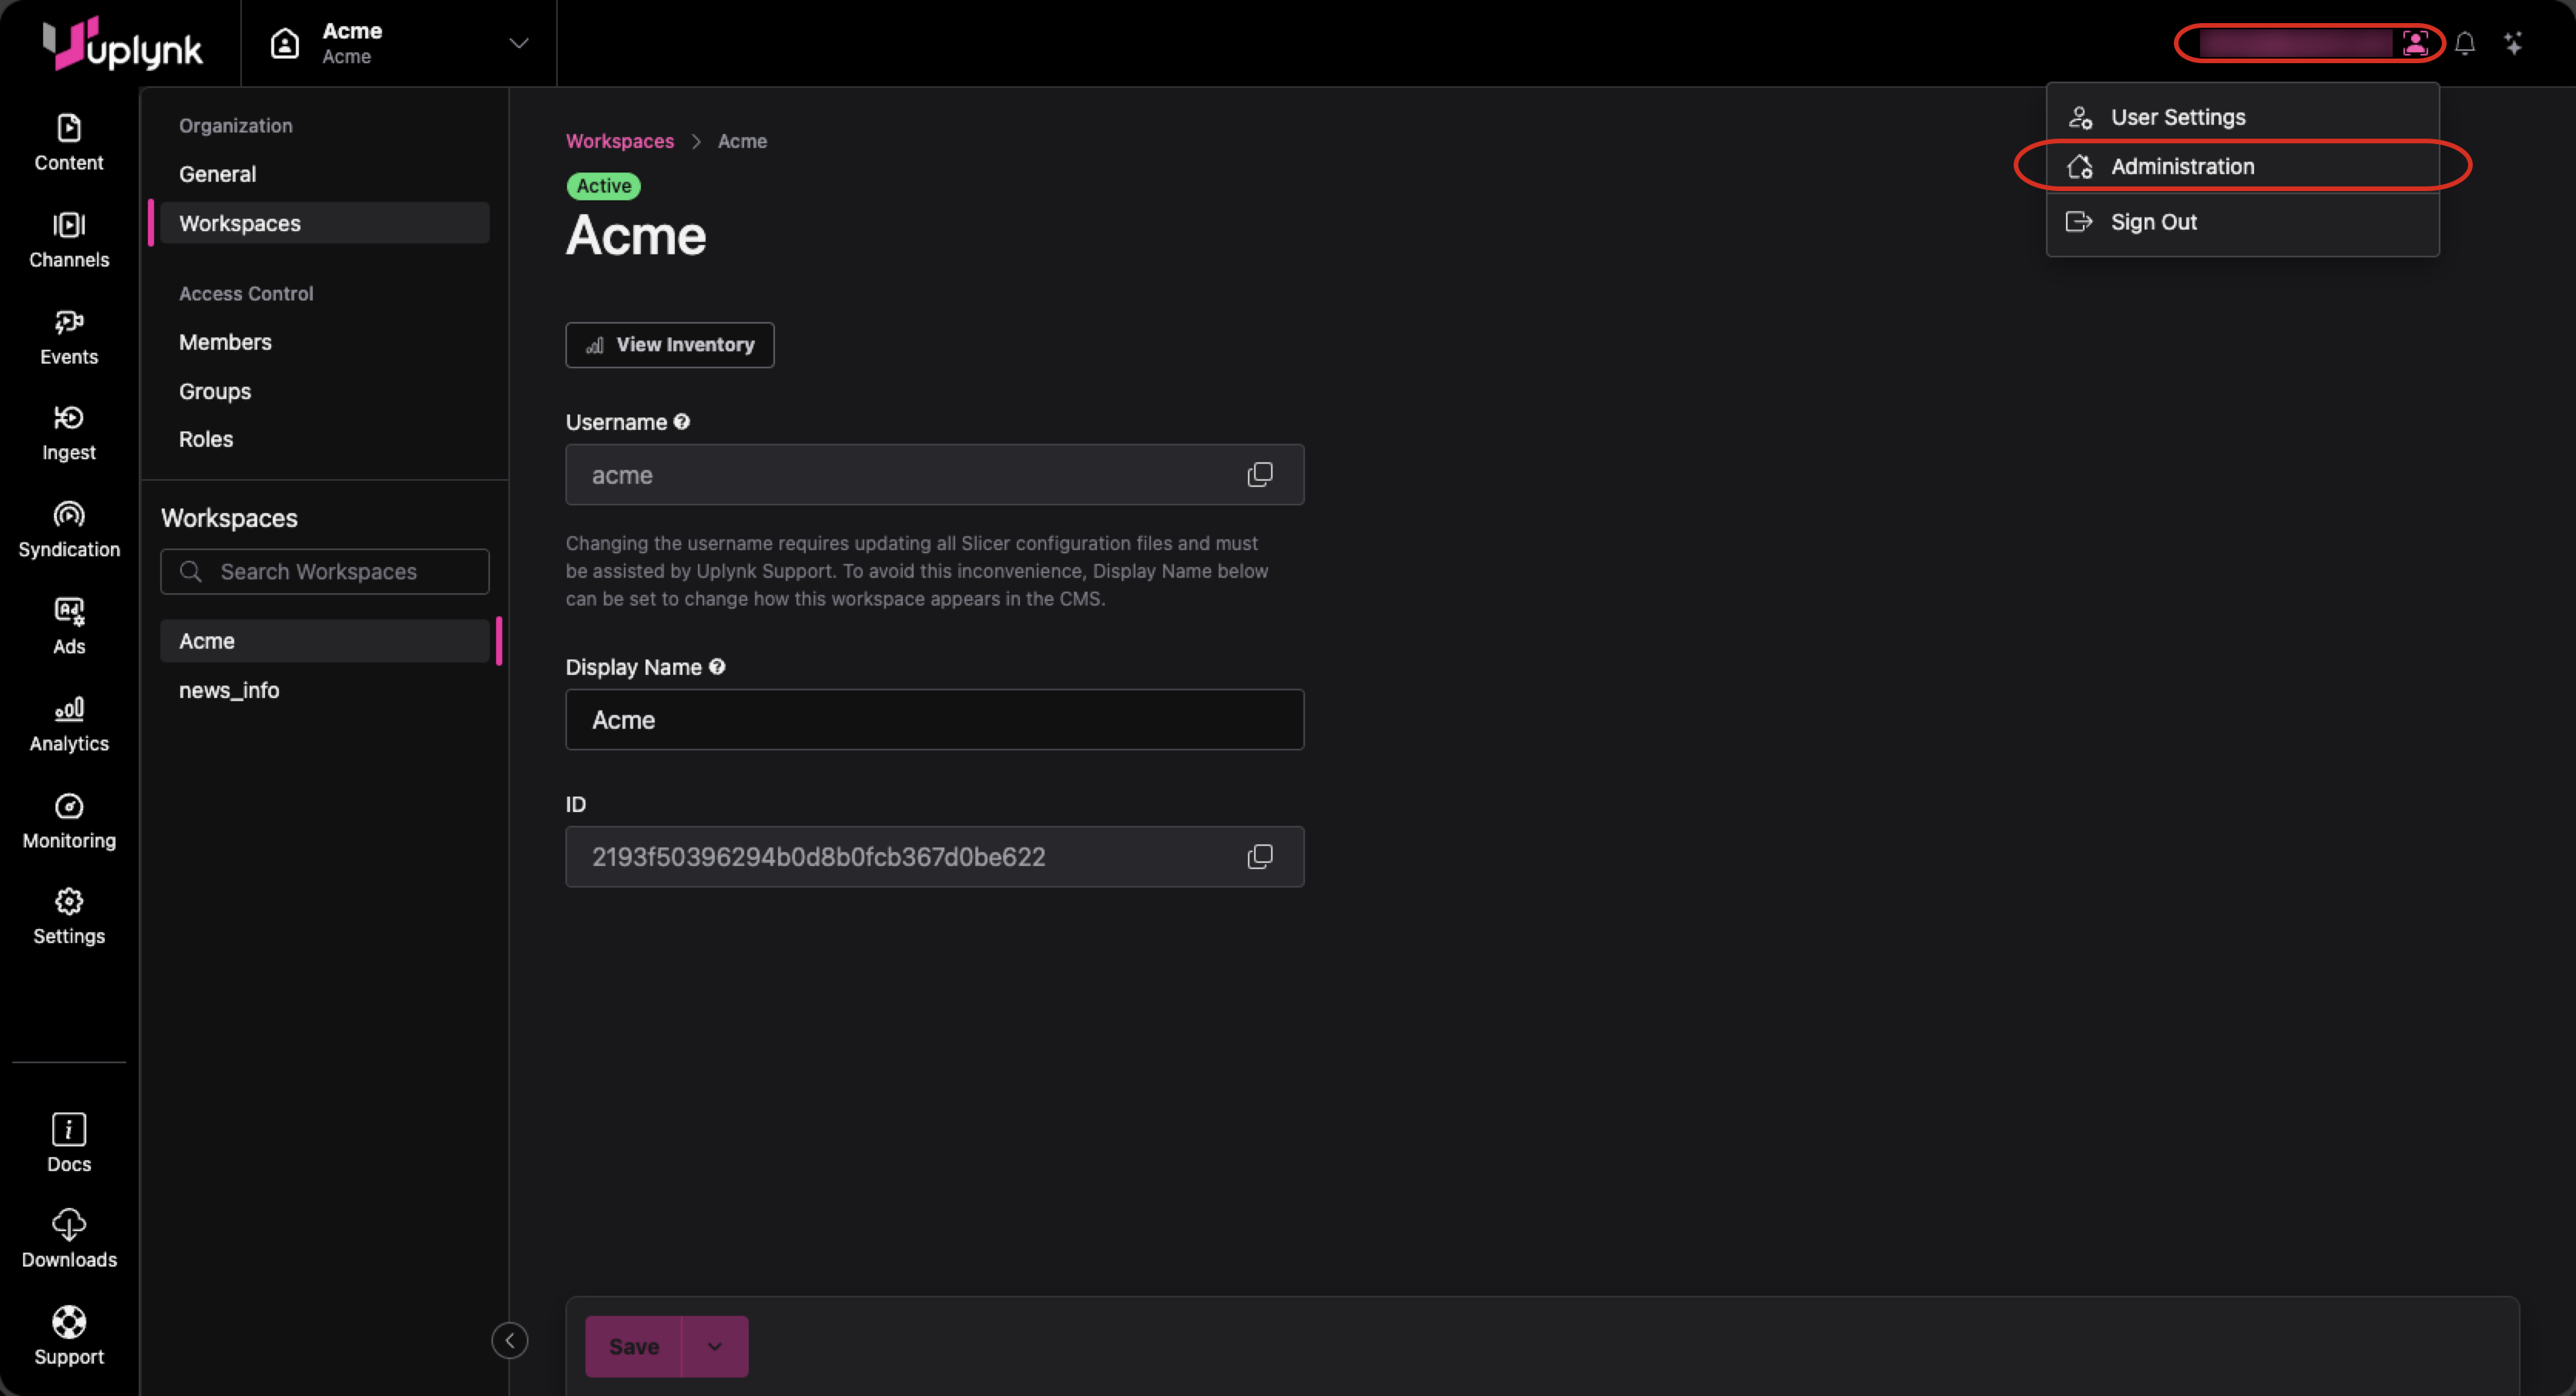2576x1396 pixels.
Task: Expand the Acme organization switcher dropdown
Action: [x=518, y=43]
